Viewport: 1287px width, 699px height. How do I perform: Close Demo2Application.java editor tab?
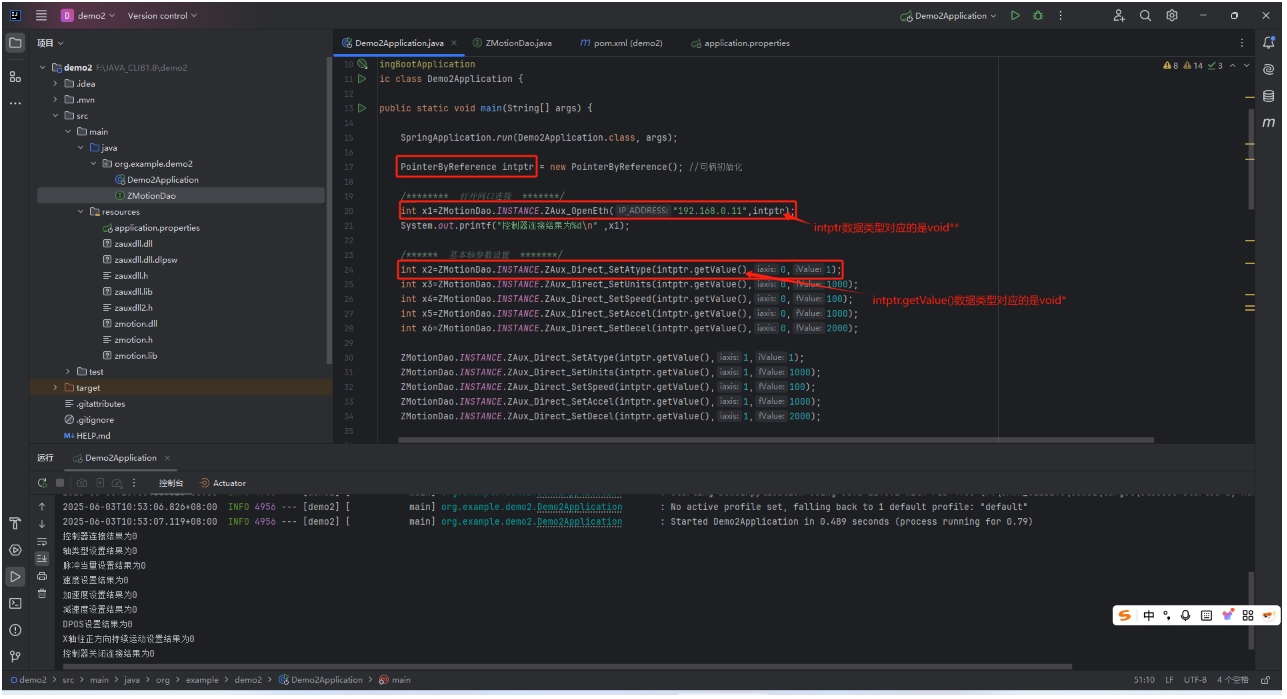point(454,43)
